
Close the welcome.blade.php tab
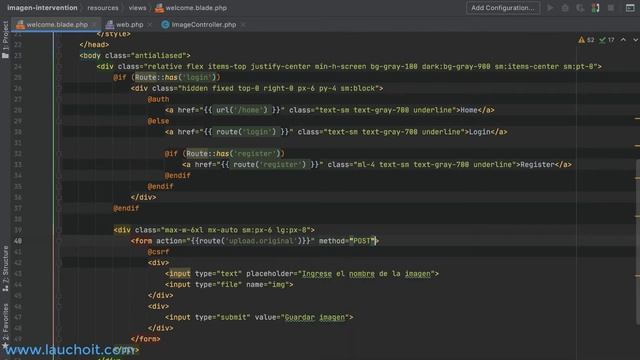(x=94, y=24)
